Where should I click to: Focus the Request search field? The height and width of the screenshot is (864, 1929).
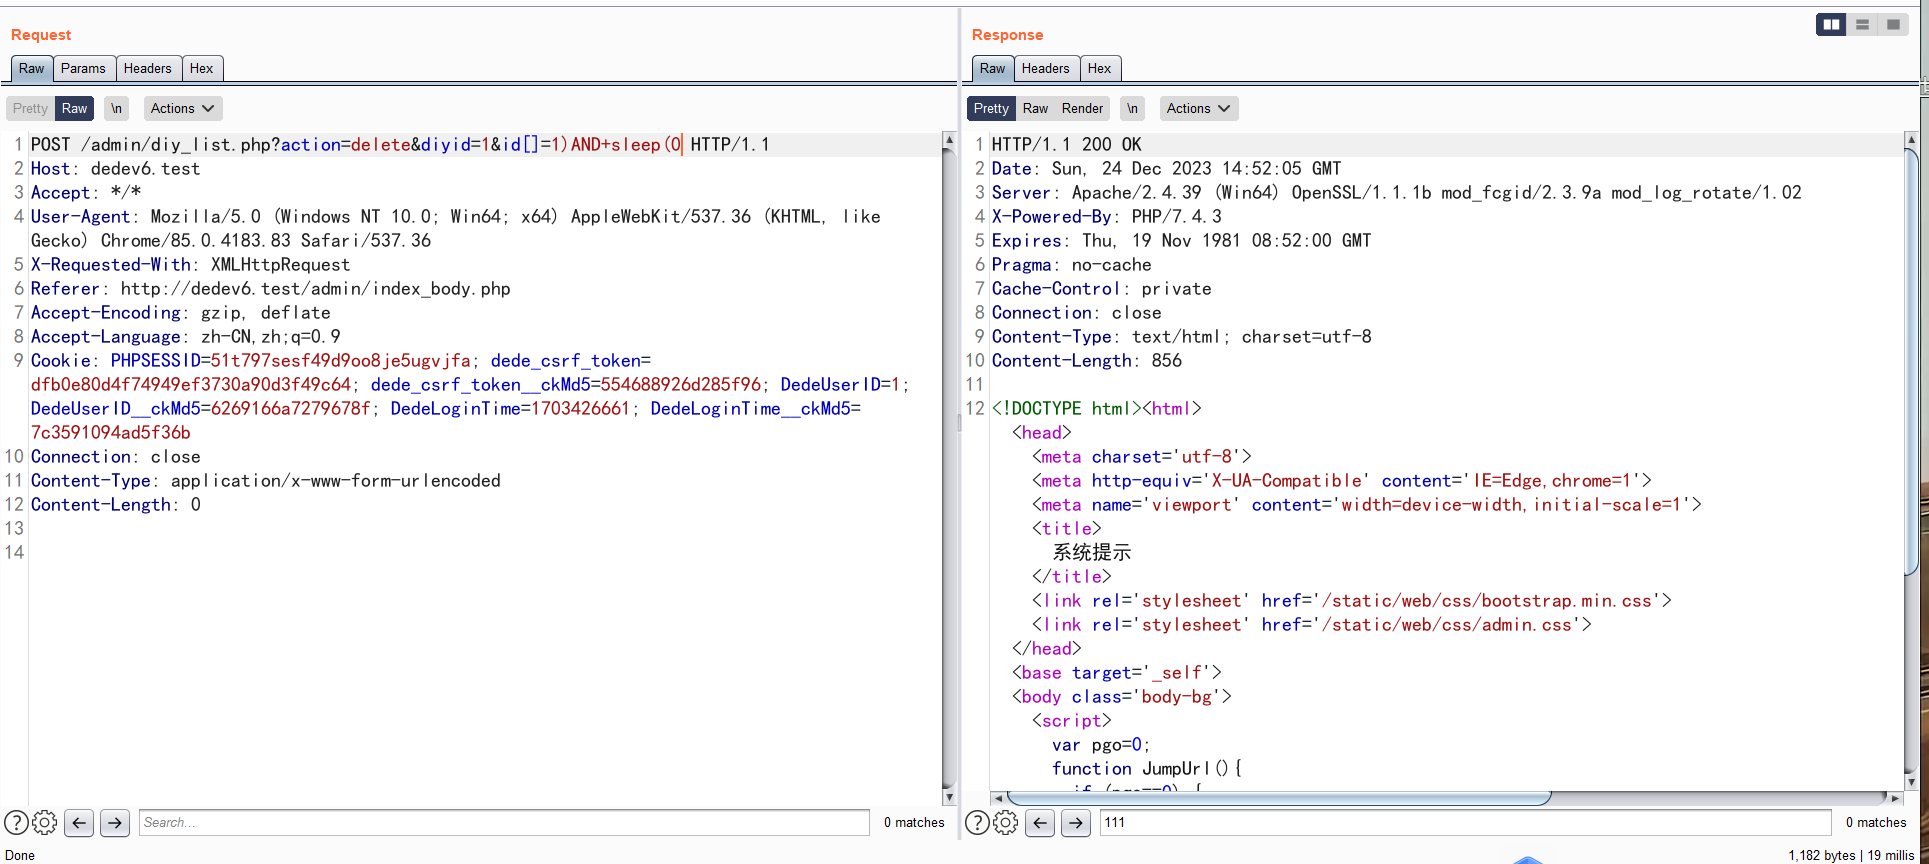point(504,823)
